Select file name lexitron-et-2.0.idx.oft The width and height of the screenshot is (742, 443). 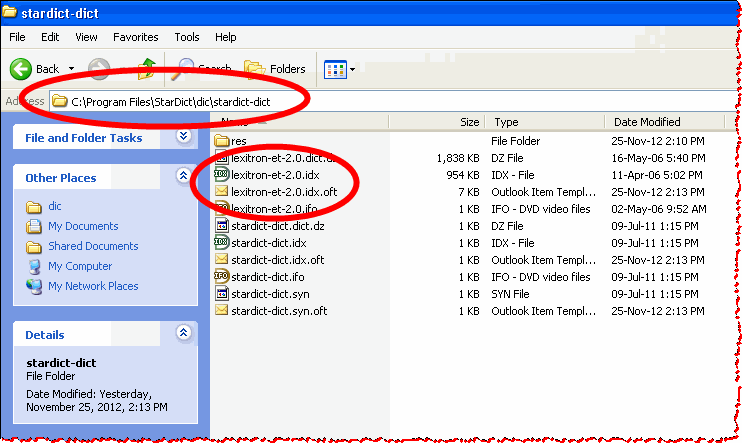click(x=284, y=192)
